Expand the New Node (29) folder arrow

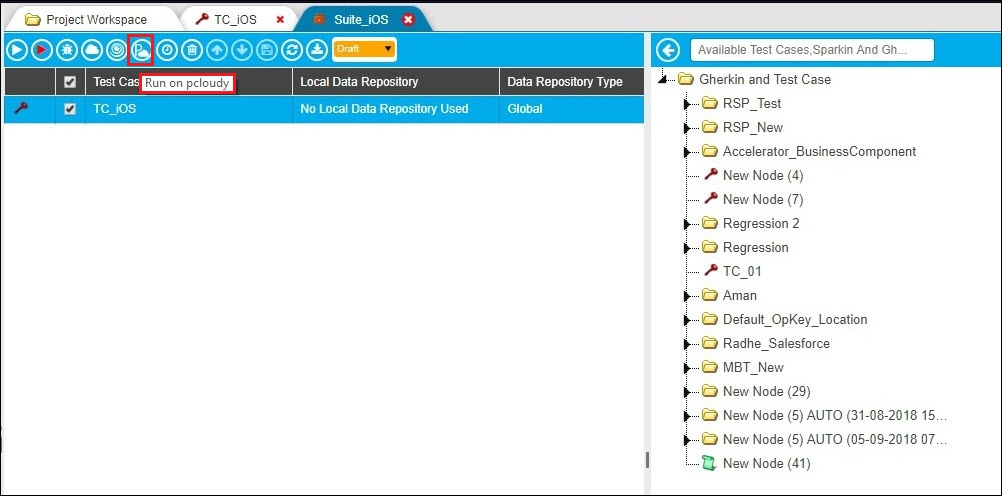(687, 392)
